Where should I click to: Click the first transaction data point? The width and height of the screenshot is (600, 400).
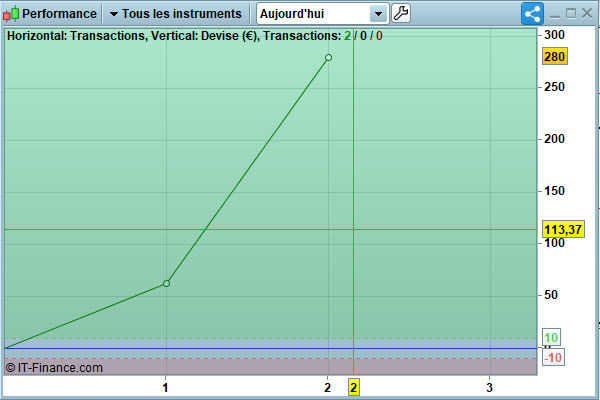[x=166, y=283]
